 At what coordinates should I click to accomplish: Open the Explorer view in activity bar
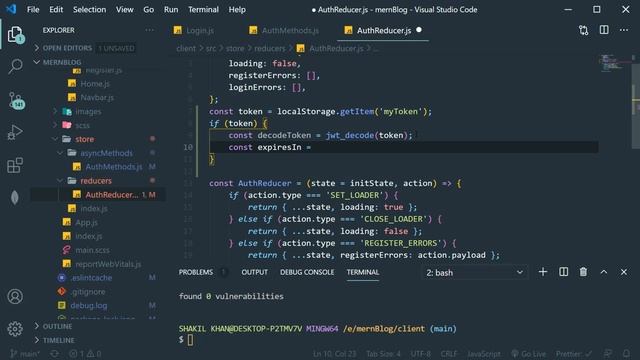pos(15,35)
